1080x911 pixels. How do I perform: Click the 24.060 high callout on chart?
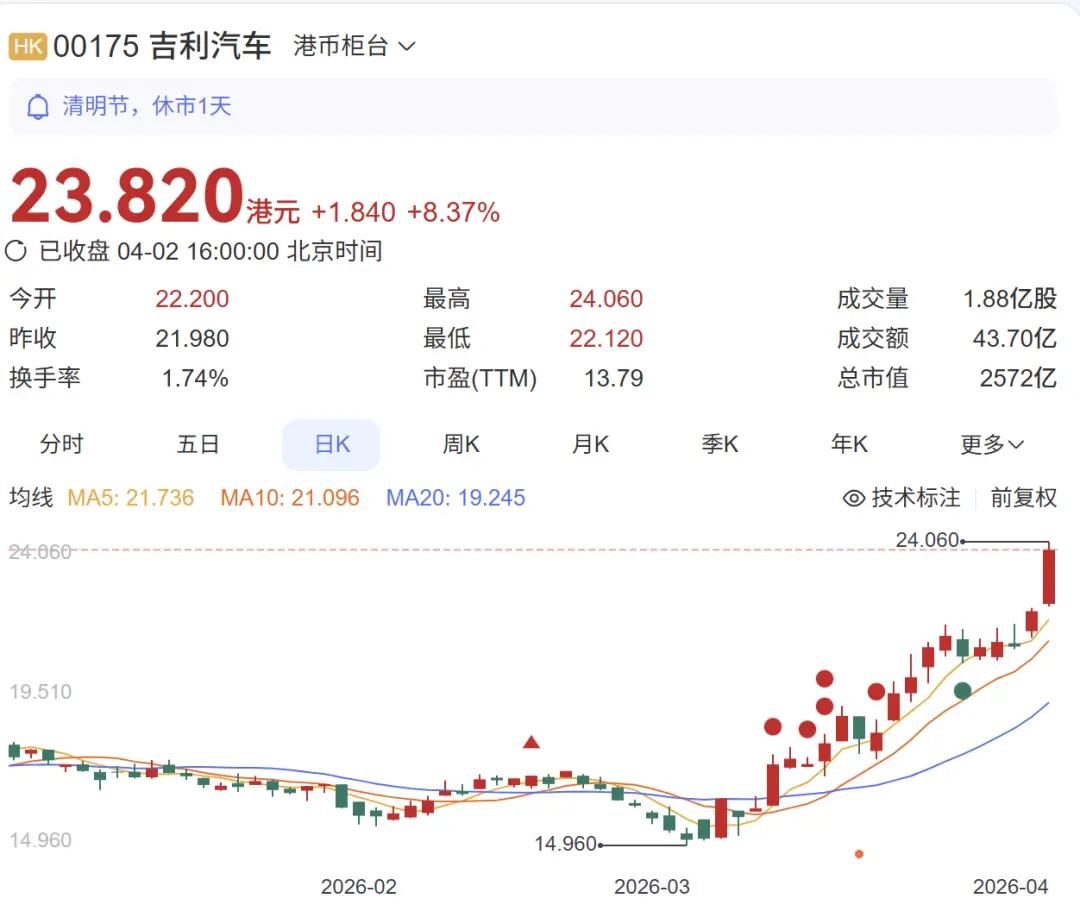click(x=927, y=540)
